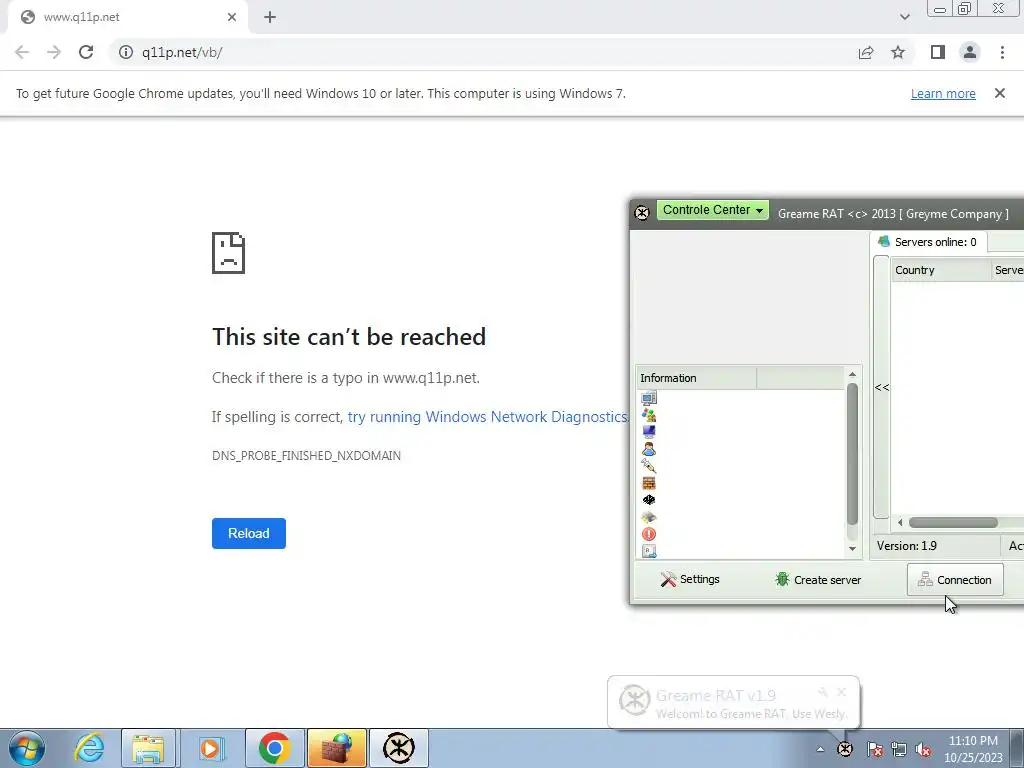Open the clock showing 11:10 PM

[x=973, y=749]
